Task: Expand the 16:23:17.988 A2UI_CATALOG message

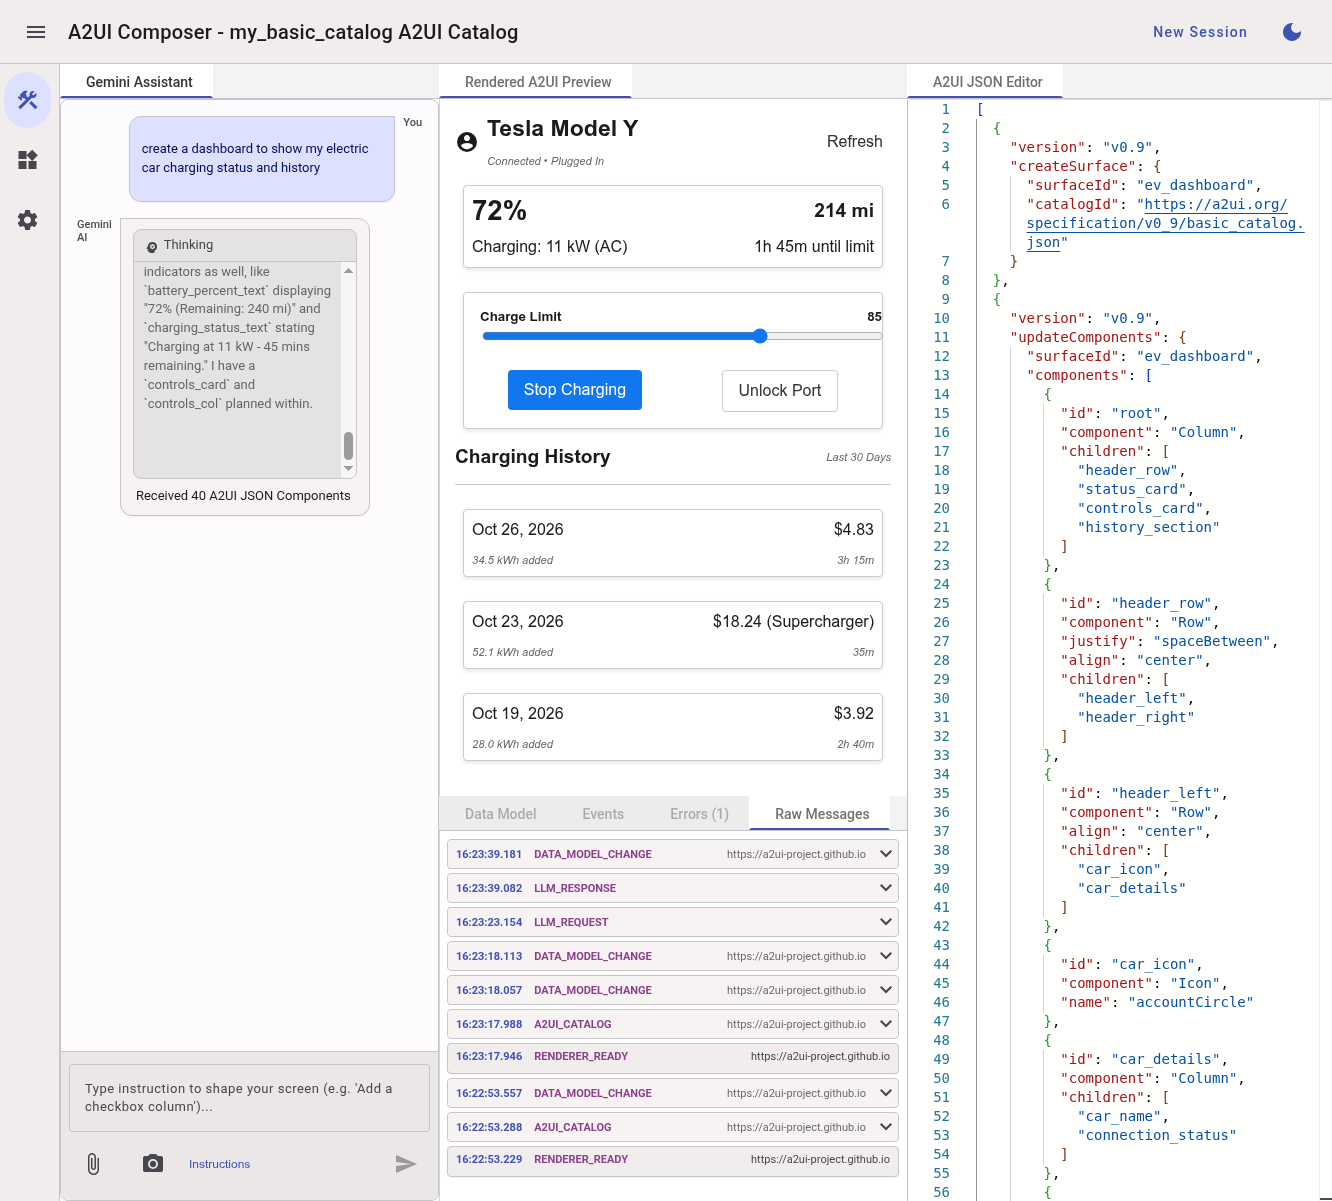Action: [x=673, y=1024]
